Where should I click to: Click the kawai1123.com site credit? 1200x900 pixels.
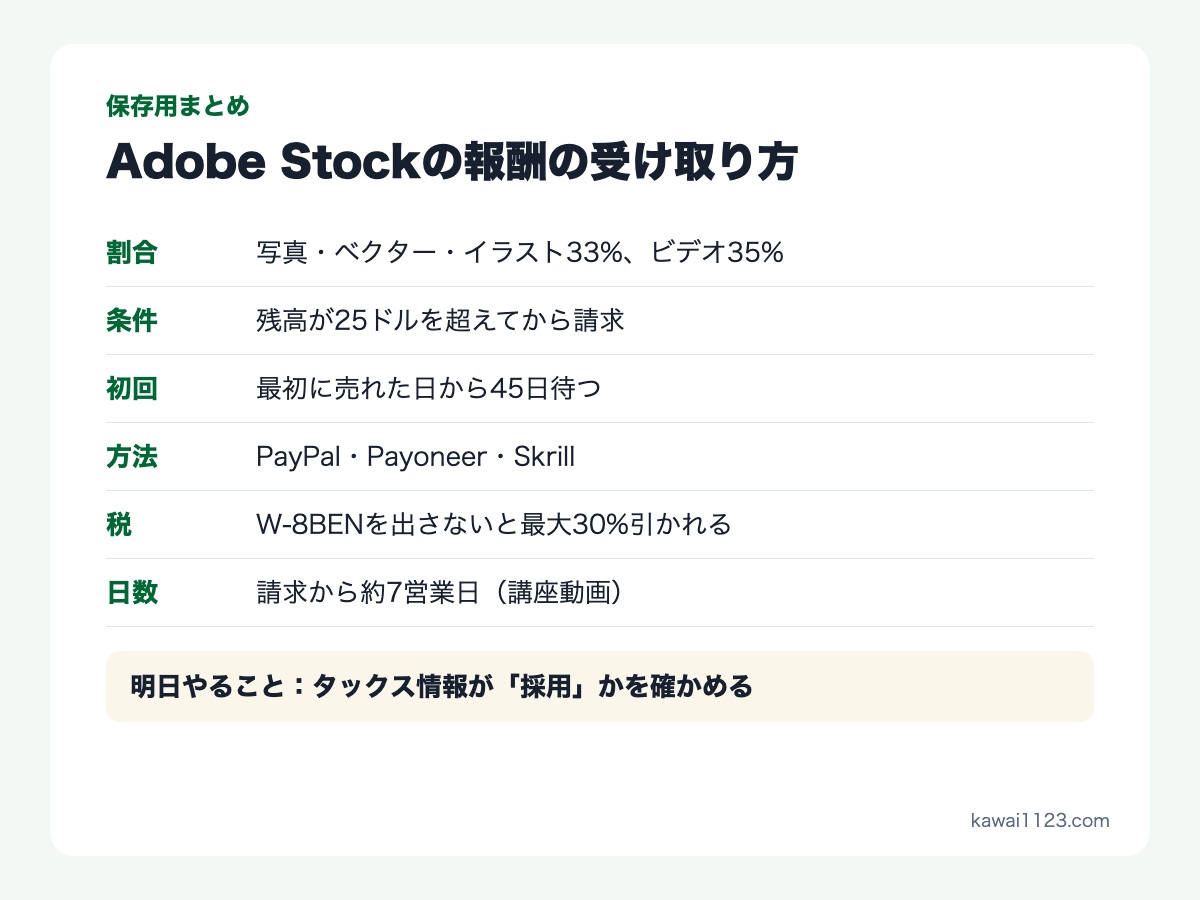coord(1040,820)
